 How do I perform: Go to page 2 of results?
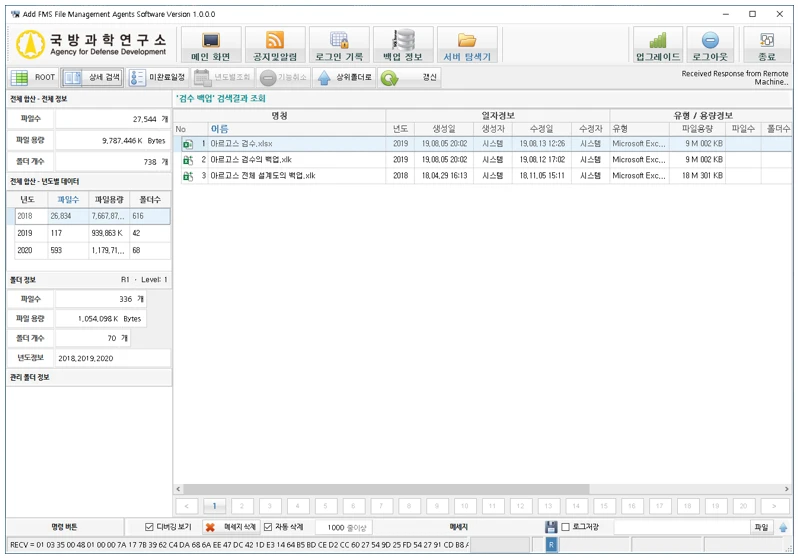pyautogui.click(x=242, y=506)
